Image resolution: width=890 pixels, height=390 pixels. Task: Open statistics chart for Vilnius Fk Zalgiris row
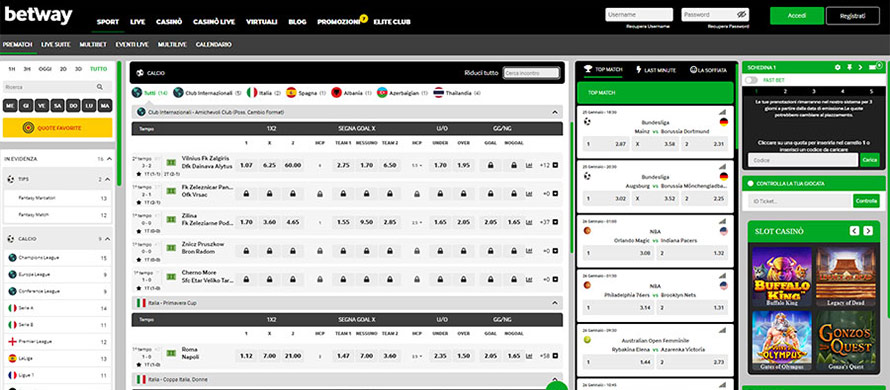[x=530, y=166]
